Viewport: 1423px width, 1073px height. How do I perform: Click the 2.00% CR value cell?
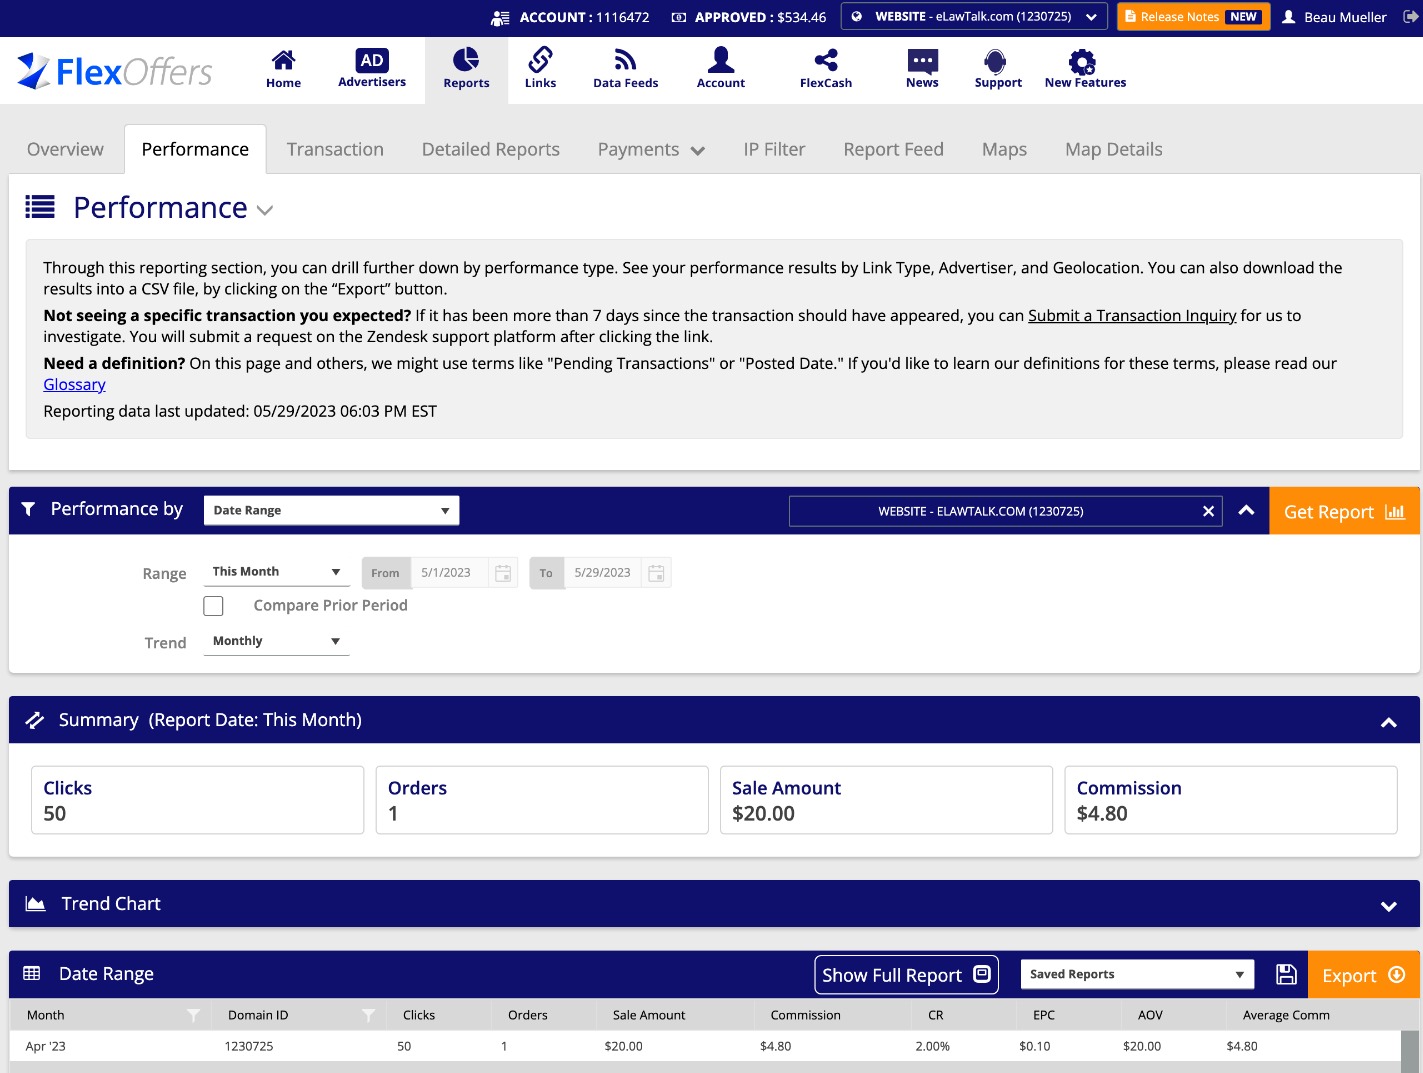click(932, 1046)
